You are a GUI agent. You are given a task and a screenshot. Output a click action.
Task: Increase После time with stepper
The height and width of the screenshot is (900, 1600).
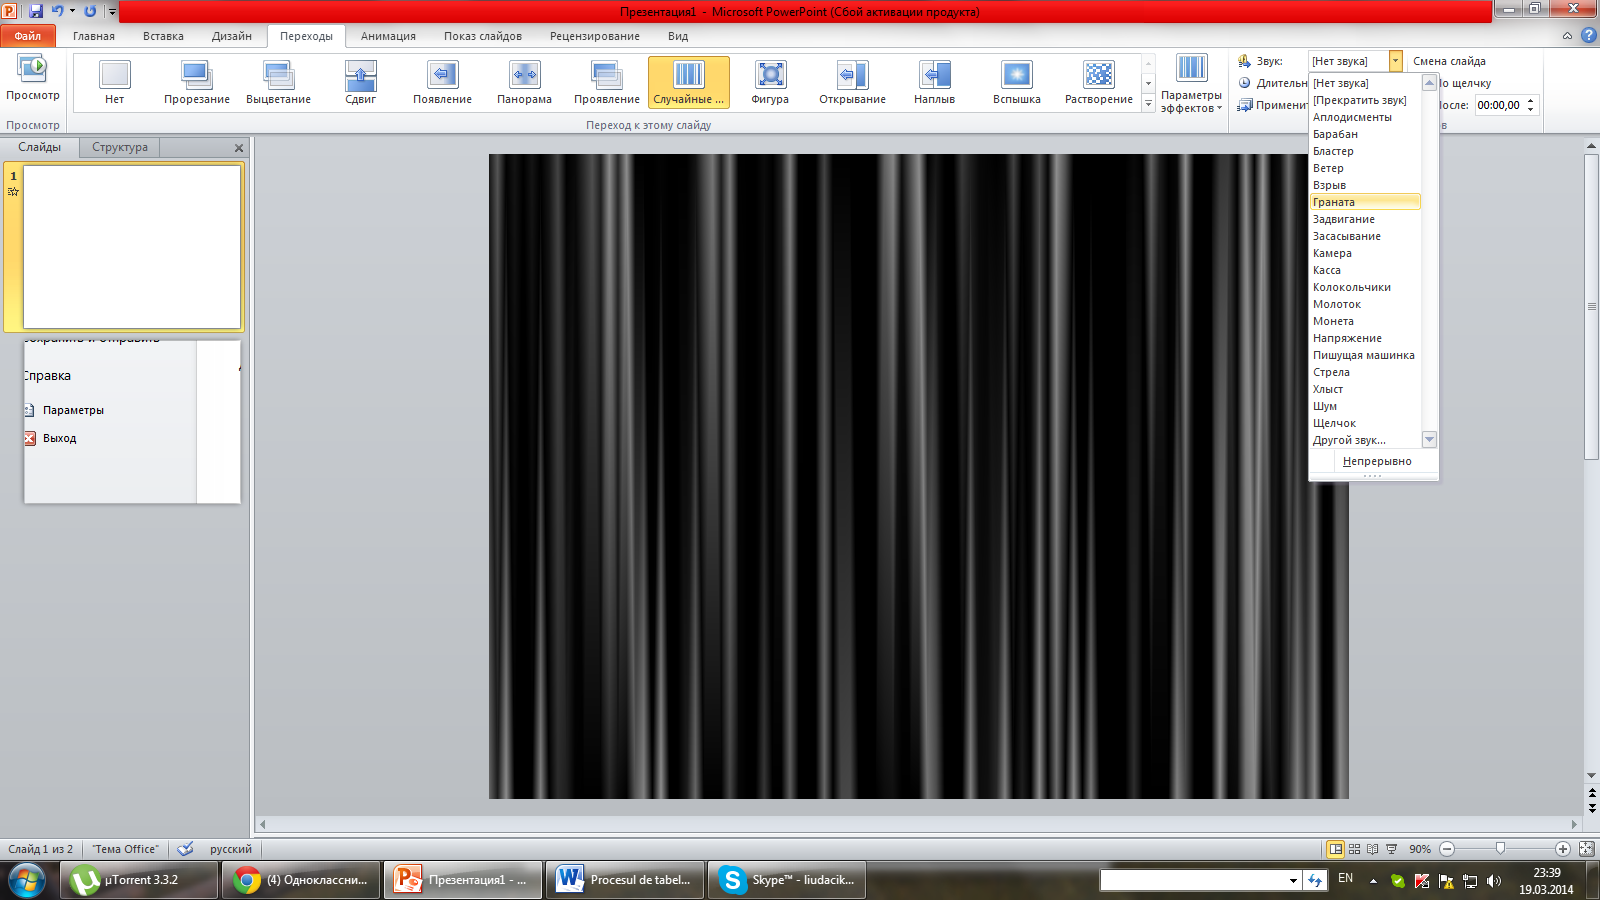point(1530,101)
